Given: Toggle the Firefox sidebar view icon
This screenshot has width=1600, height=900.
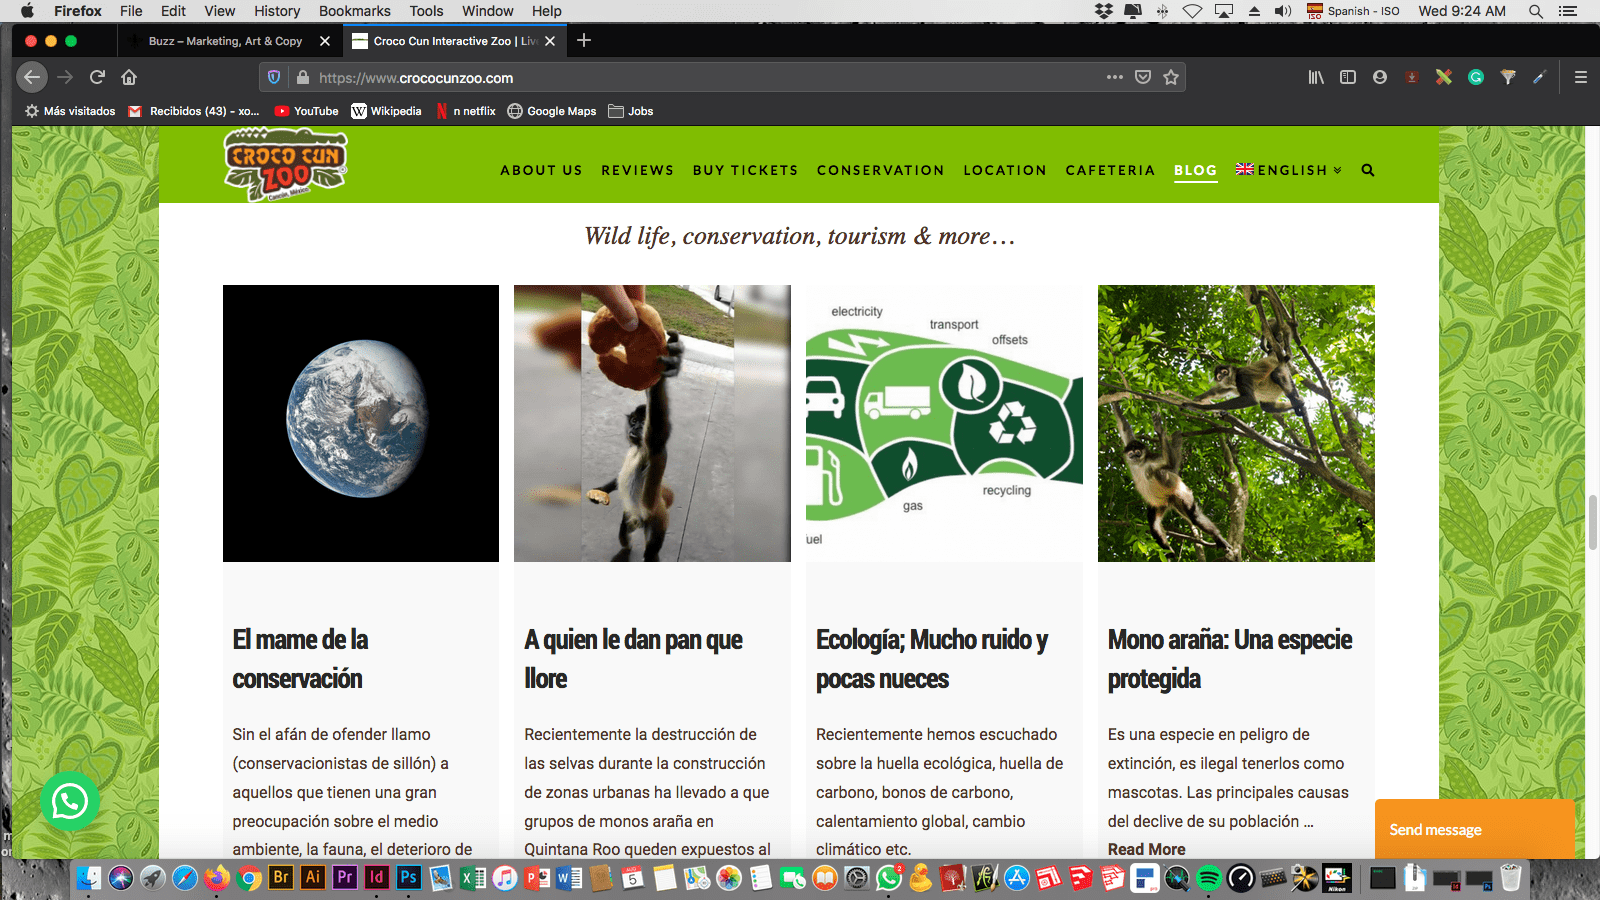Looking at the screenshot, I should [x=1348, y=77].
